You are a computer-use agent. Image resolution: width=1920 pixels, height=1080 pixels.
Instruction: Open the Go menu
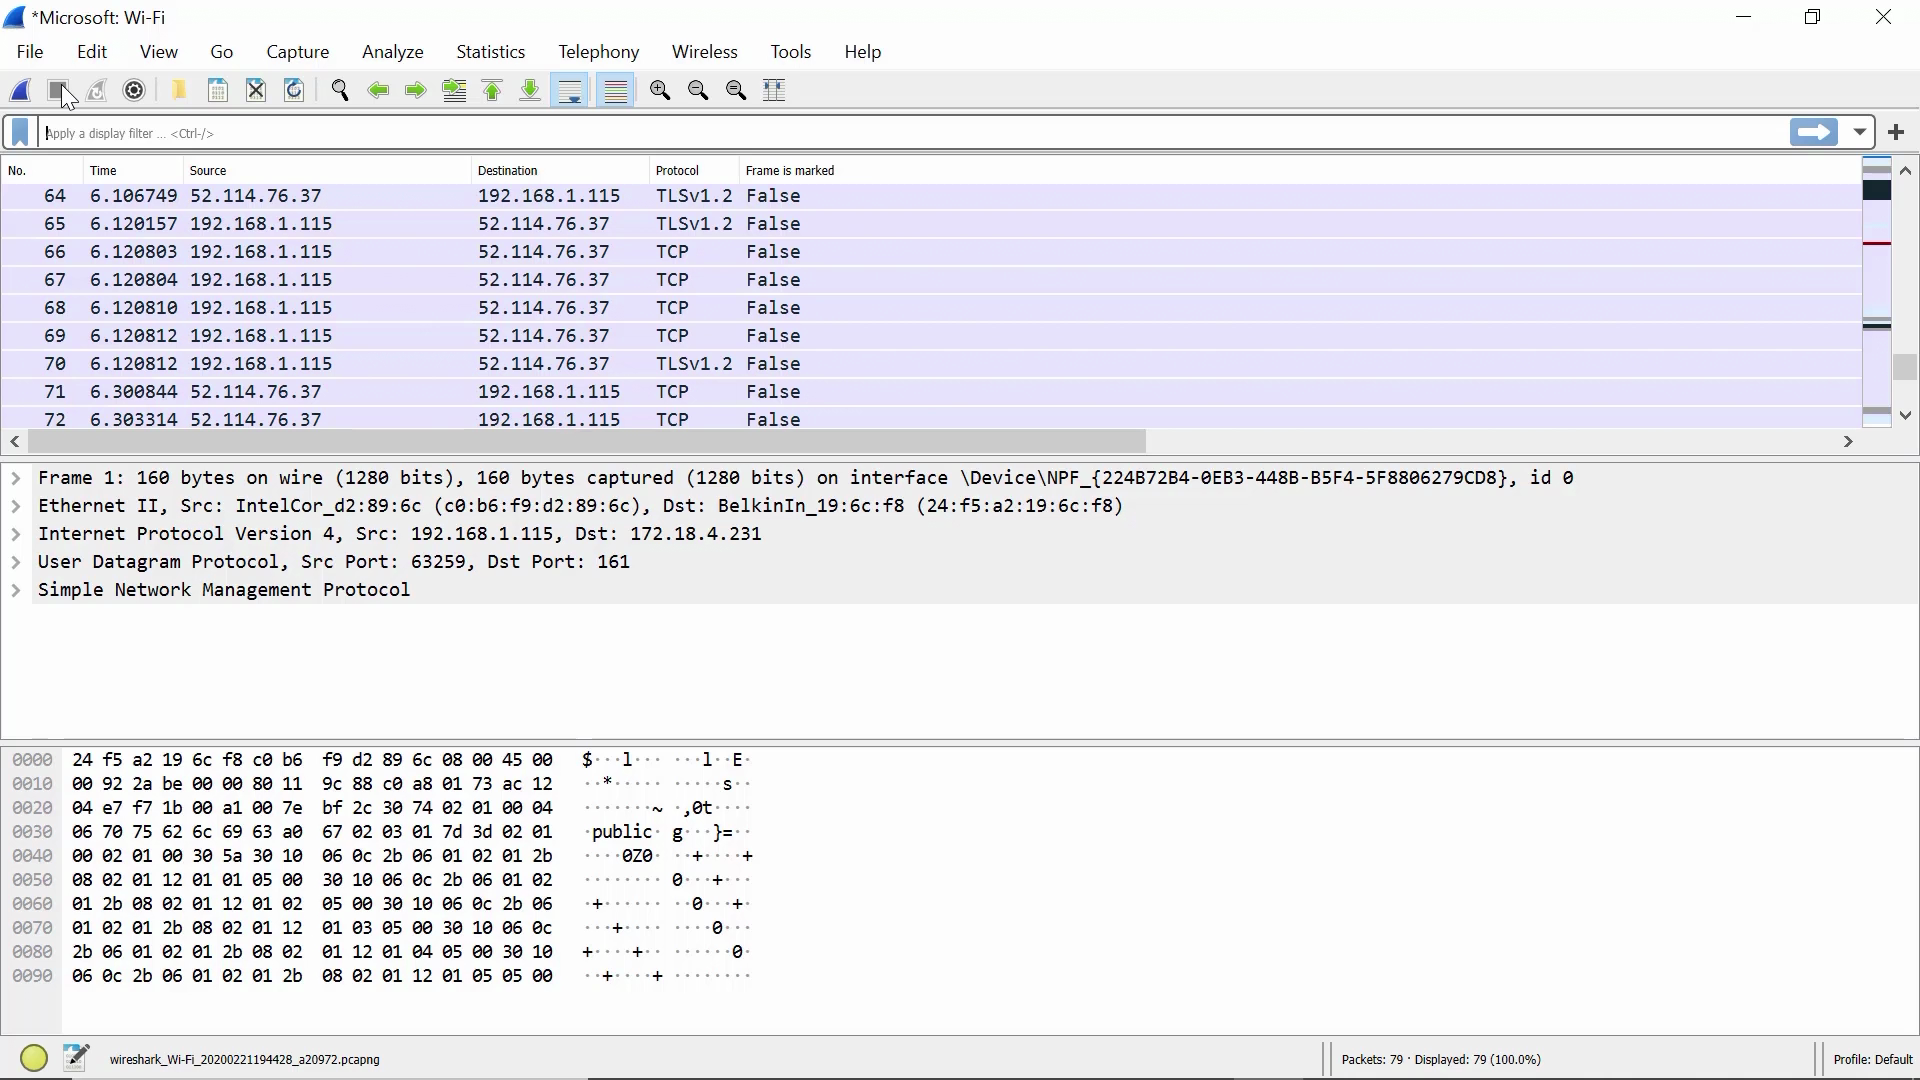pyautogui.click(x=222, y=52)
